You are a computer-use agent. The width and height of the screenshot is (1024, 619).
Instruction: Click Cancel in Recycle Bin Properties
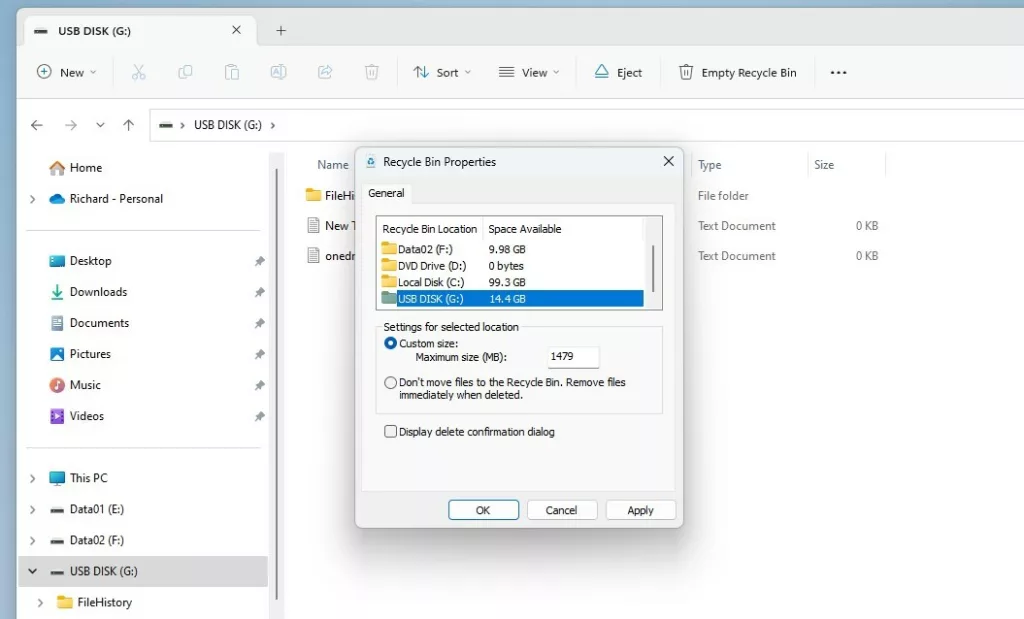point(562,510)
